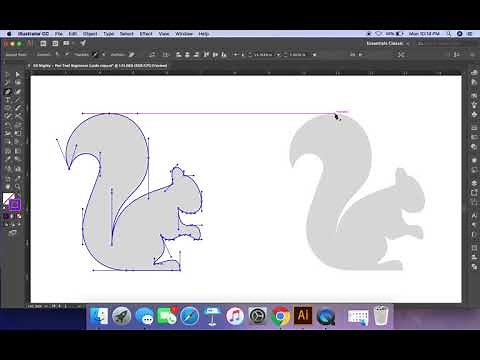Select the Magic Wand tool
This screenshot has width=480, height=360.
point(7,83)
